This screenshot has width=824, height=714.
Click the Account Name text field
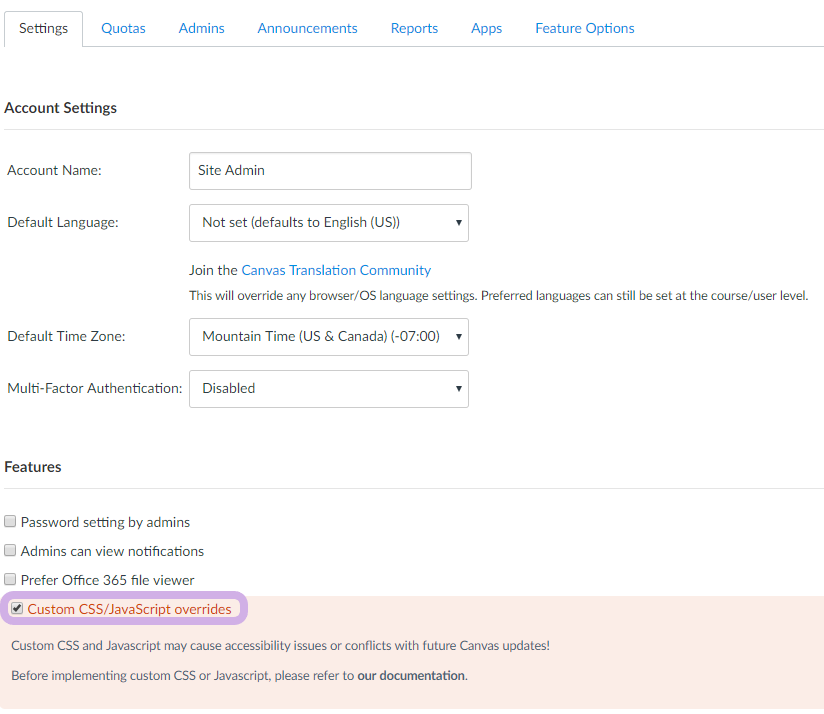pos(329,171)
